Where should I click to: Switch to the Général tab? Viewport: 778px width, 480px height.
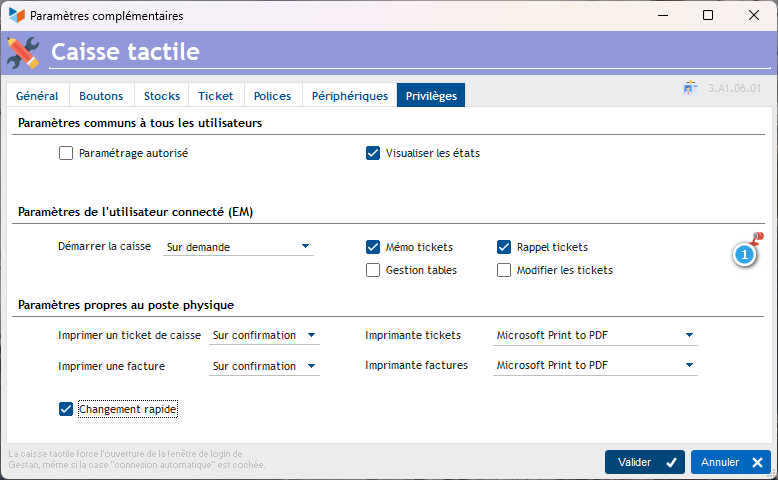37,96
